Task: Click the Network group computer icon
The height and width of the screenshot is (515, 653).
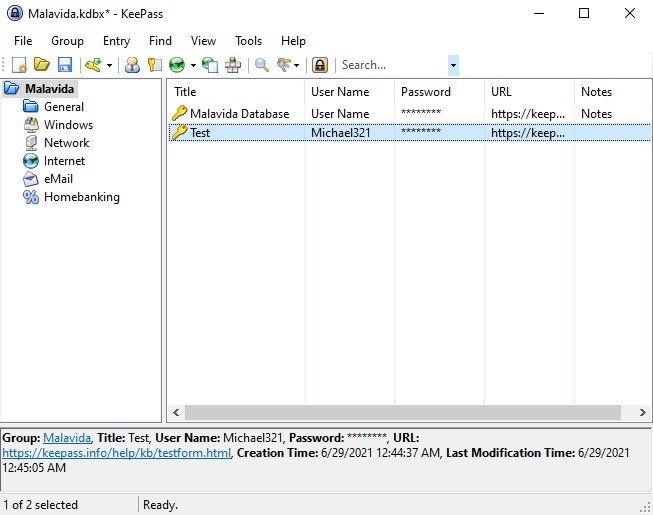Action: 31,143
